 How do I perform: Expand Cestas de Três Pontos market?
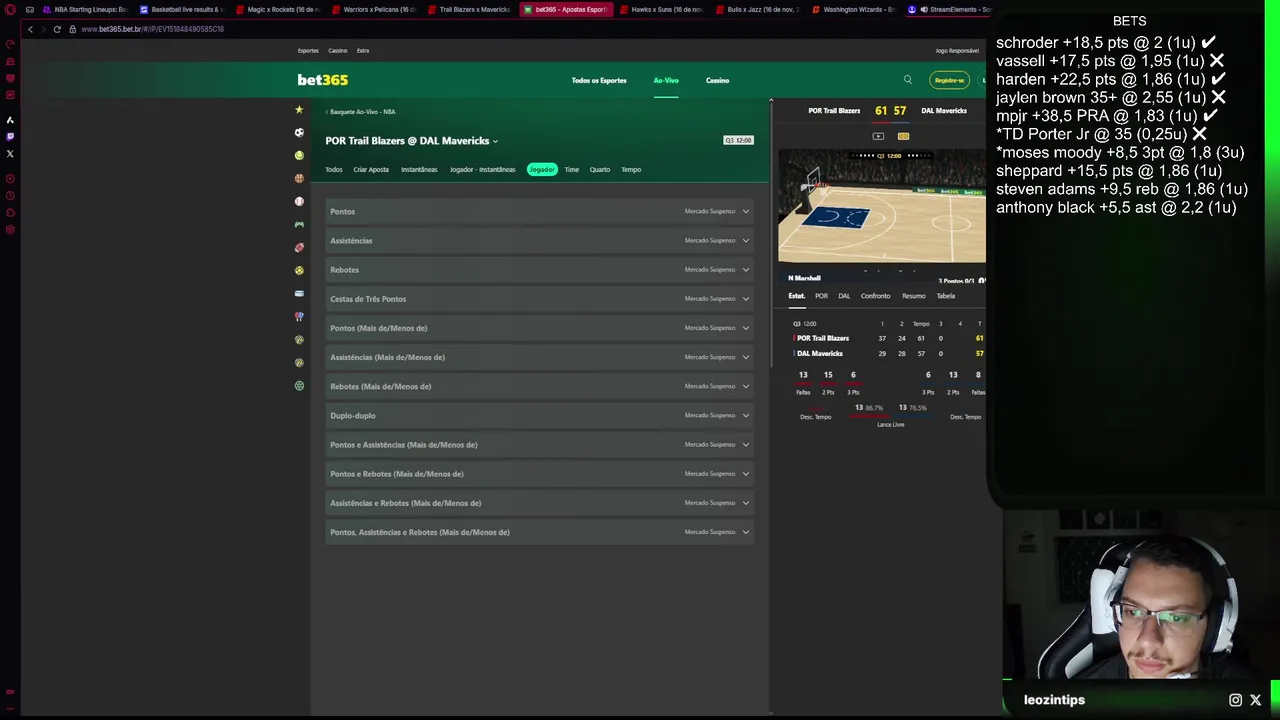pyautogui.click(x=540, y=298)
